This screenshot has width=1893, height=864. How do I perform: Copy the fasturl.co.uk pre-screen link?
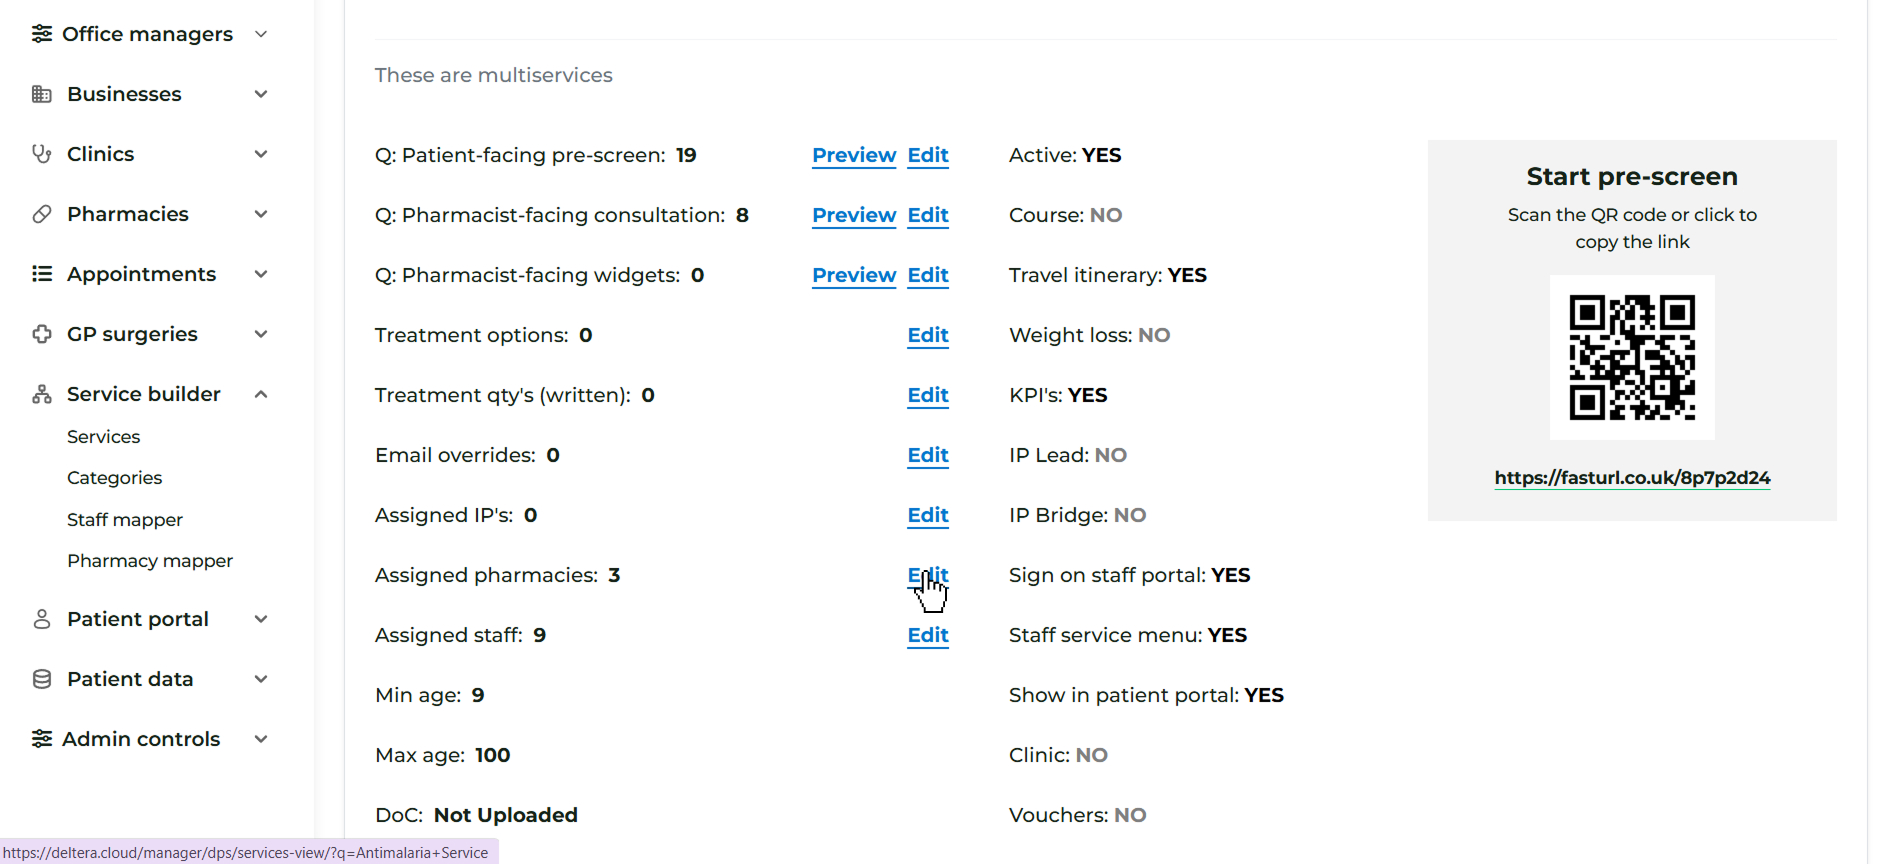pyautogui.click(x=1632, y=478)
